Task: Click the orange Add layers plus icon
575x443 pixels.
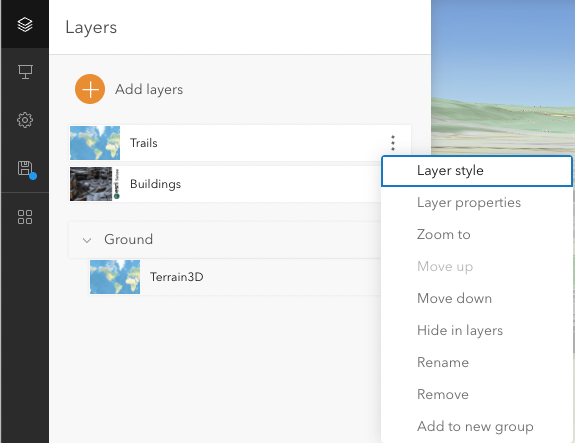Action: pyautogui.click(x=90, y=89)
